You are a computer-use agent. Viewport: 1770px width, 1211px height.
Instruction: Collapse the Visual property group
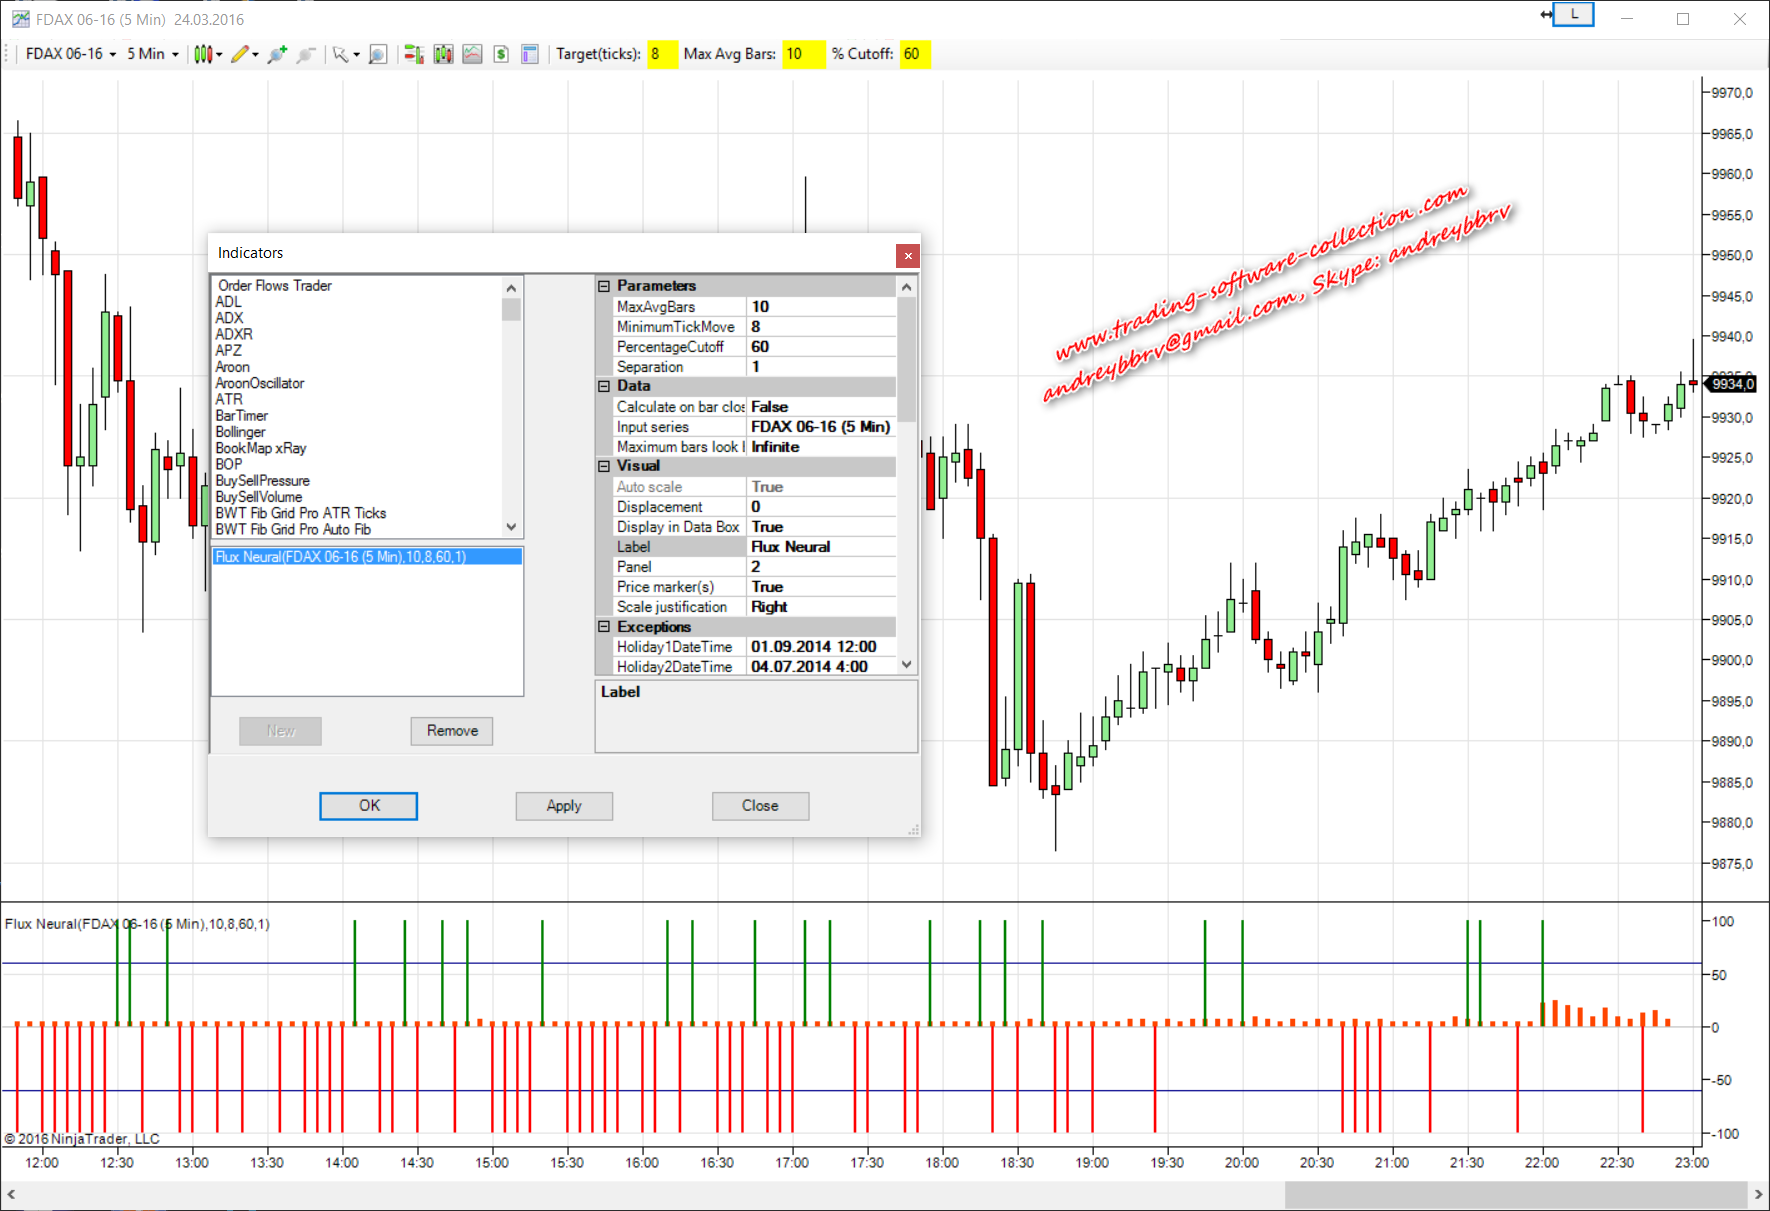click(604, 466)
